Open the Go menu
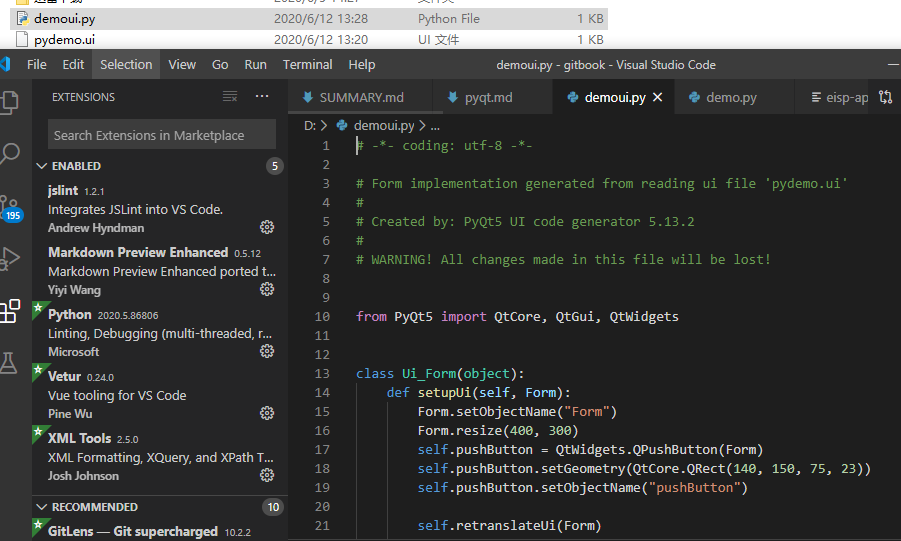This screenshot has height=541, width=901. (220, 64)
